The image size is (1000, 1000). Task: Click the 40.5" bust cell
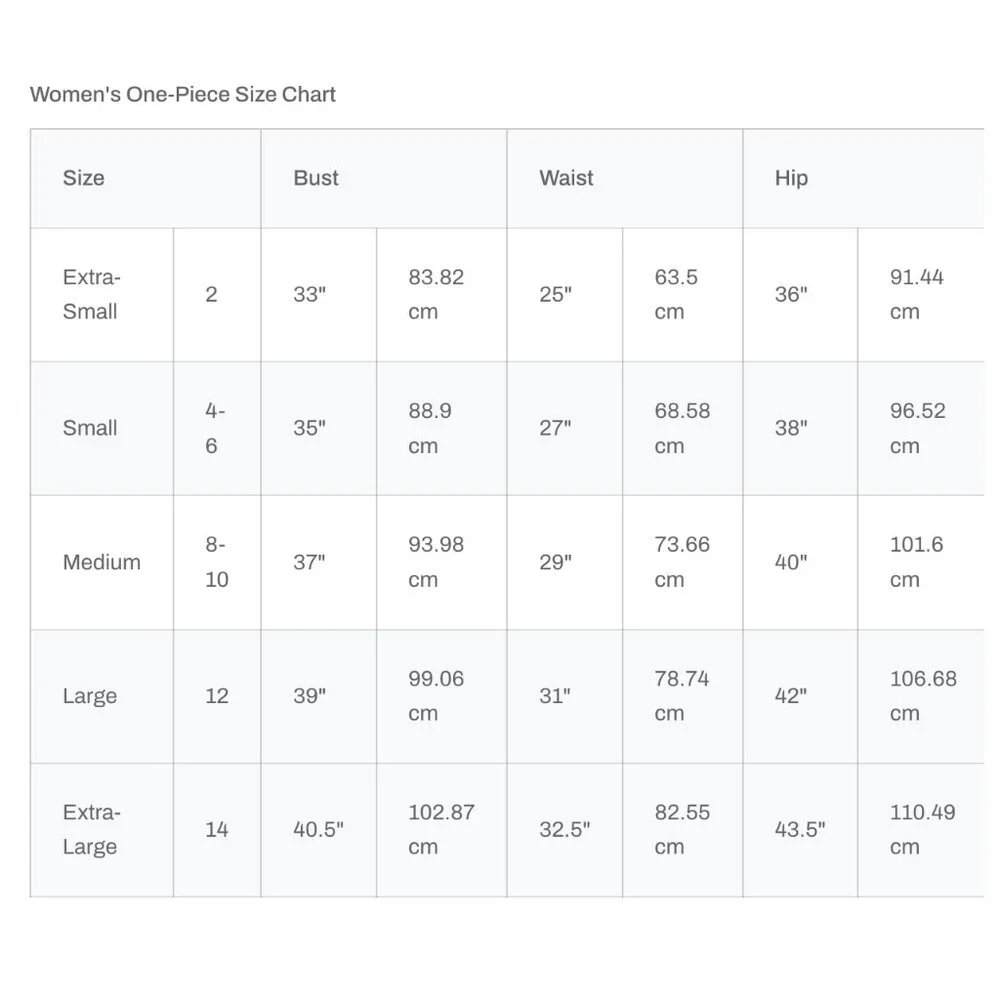point(319,830)
